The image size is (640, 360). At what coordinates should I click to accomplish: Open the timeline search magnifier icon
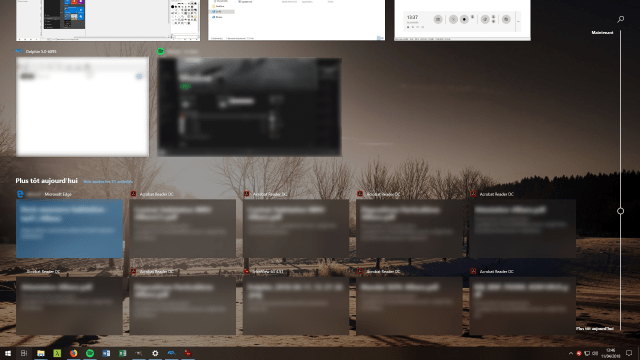tap(620, 19)
